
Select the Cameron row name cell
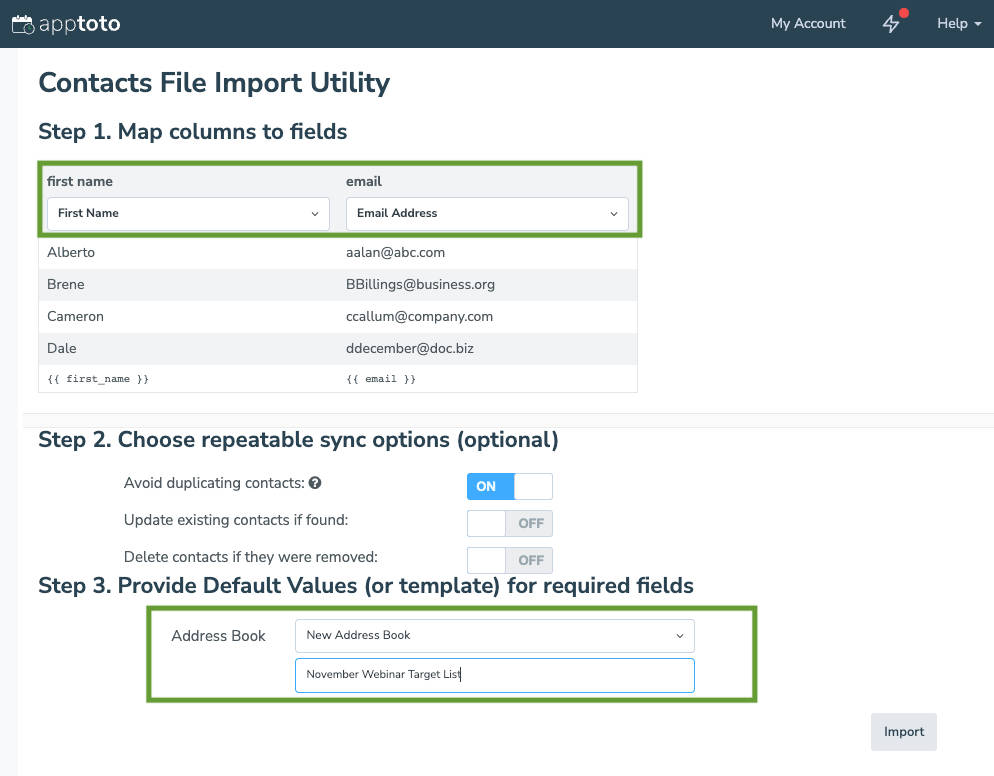point(75,316)
